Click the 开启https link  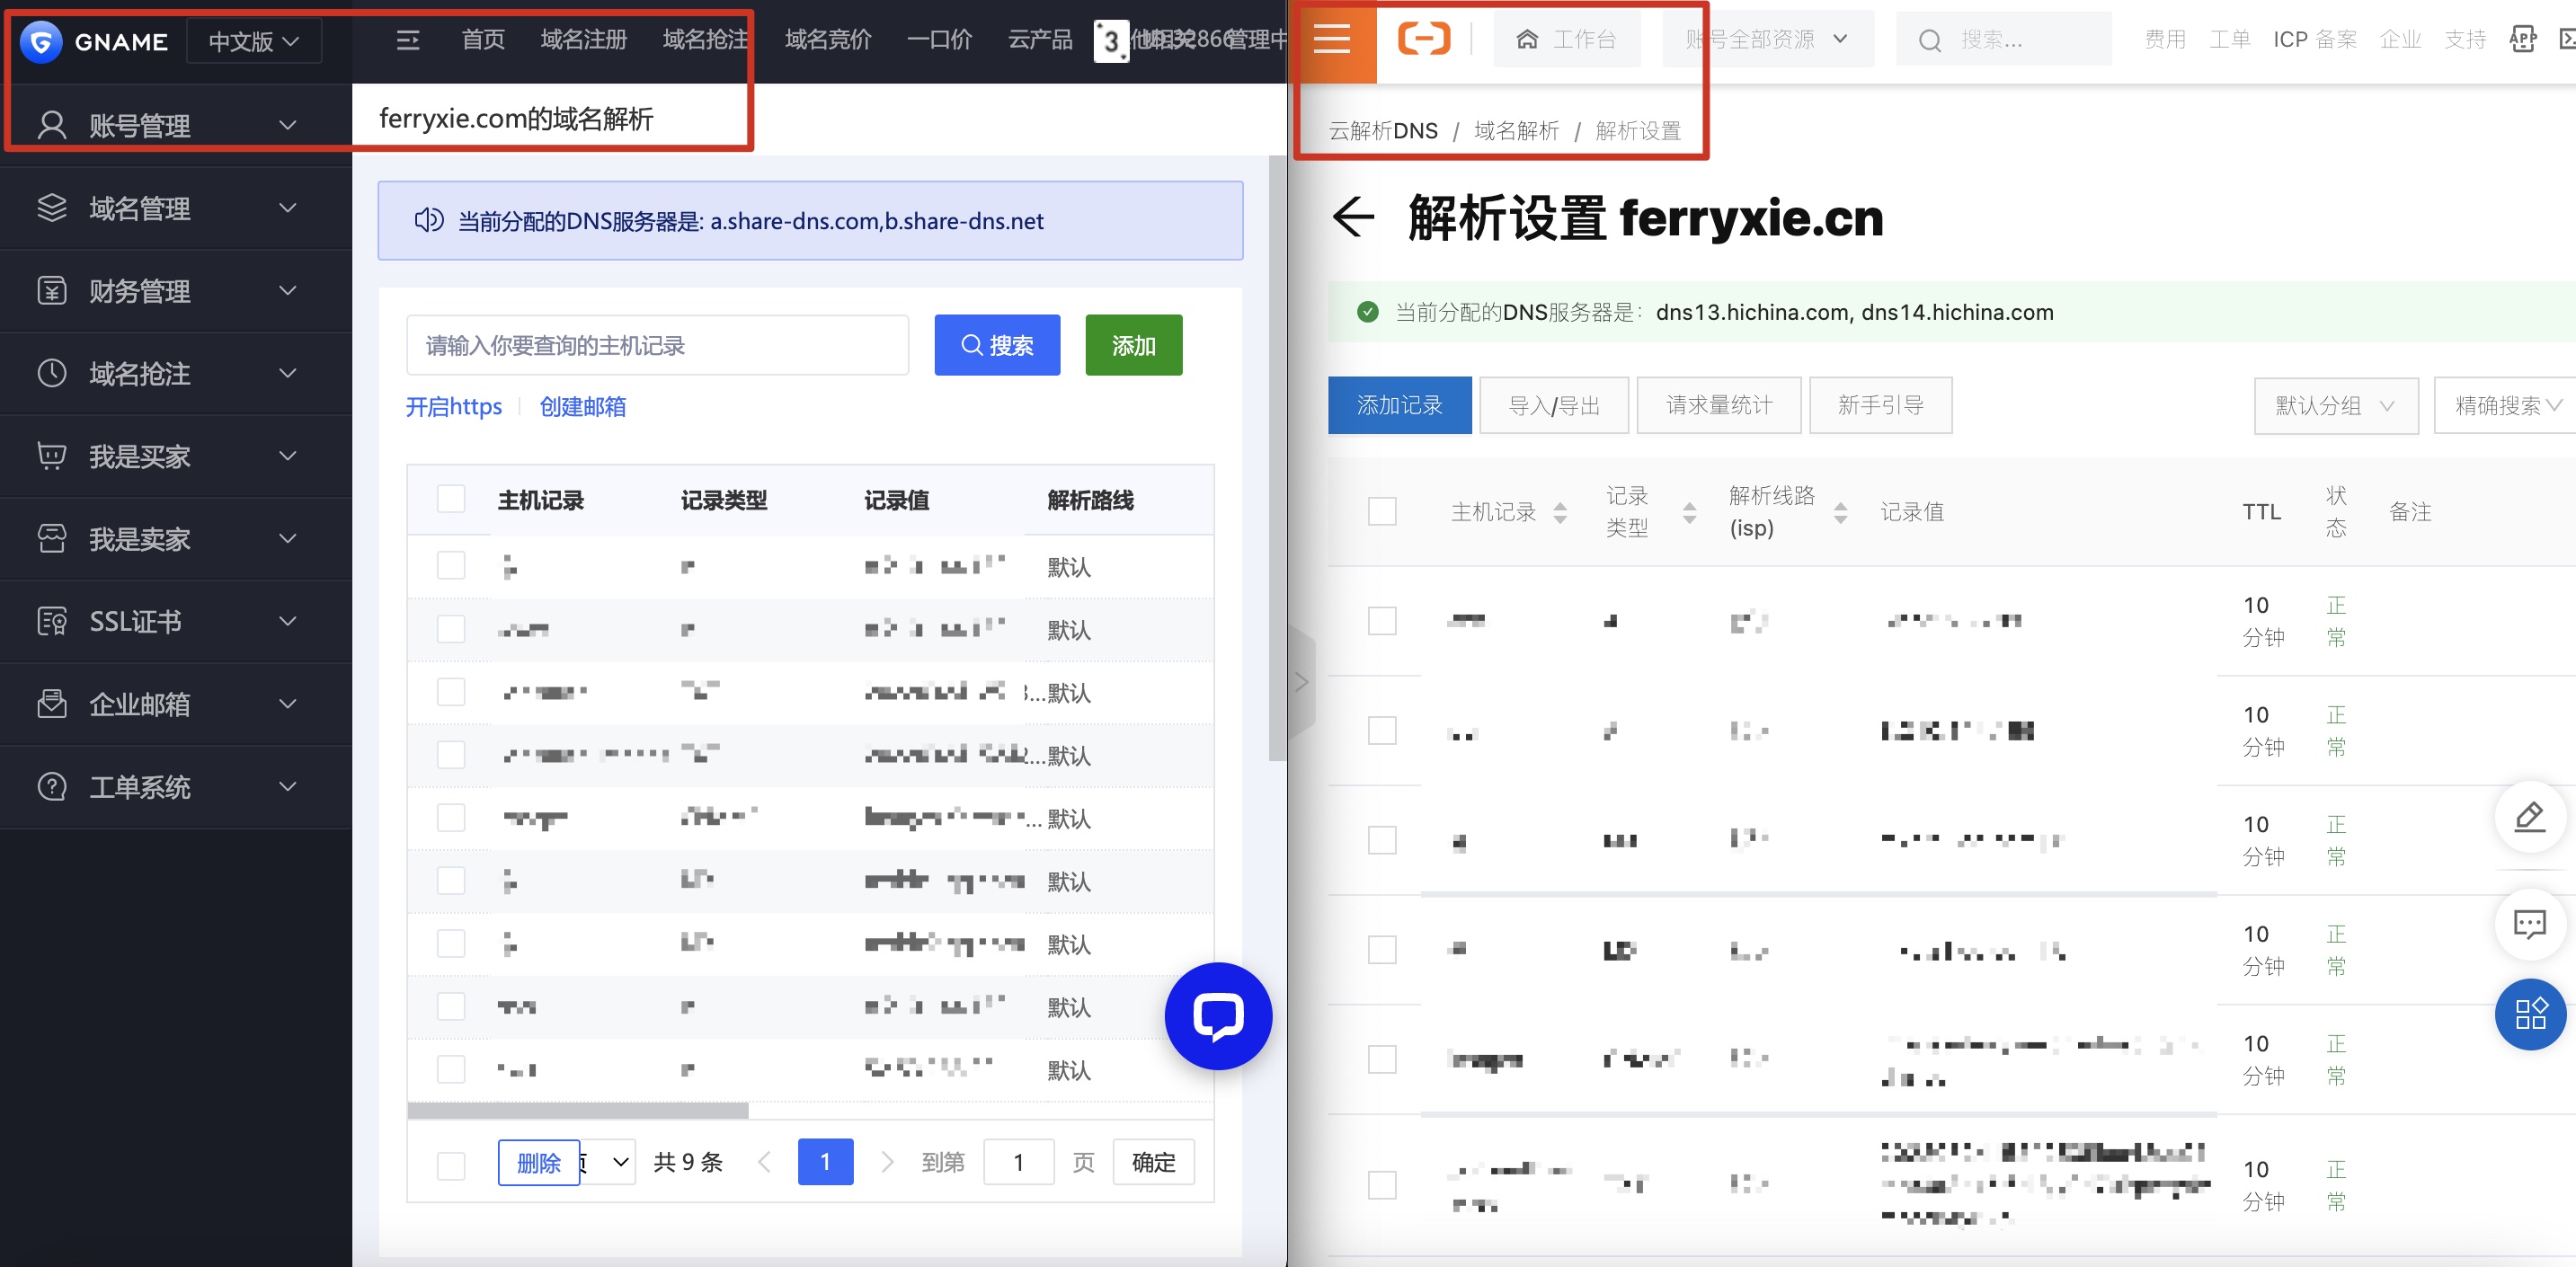click(454, 406)
